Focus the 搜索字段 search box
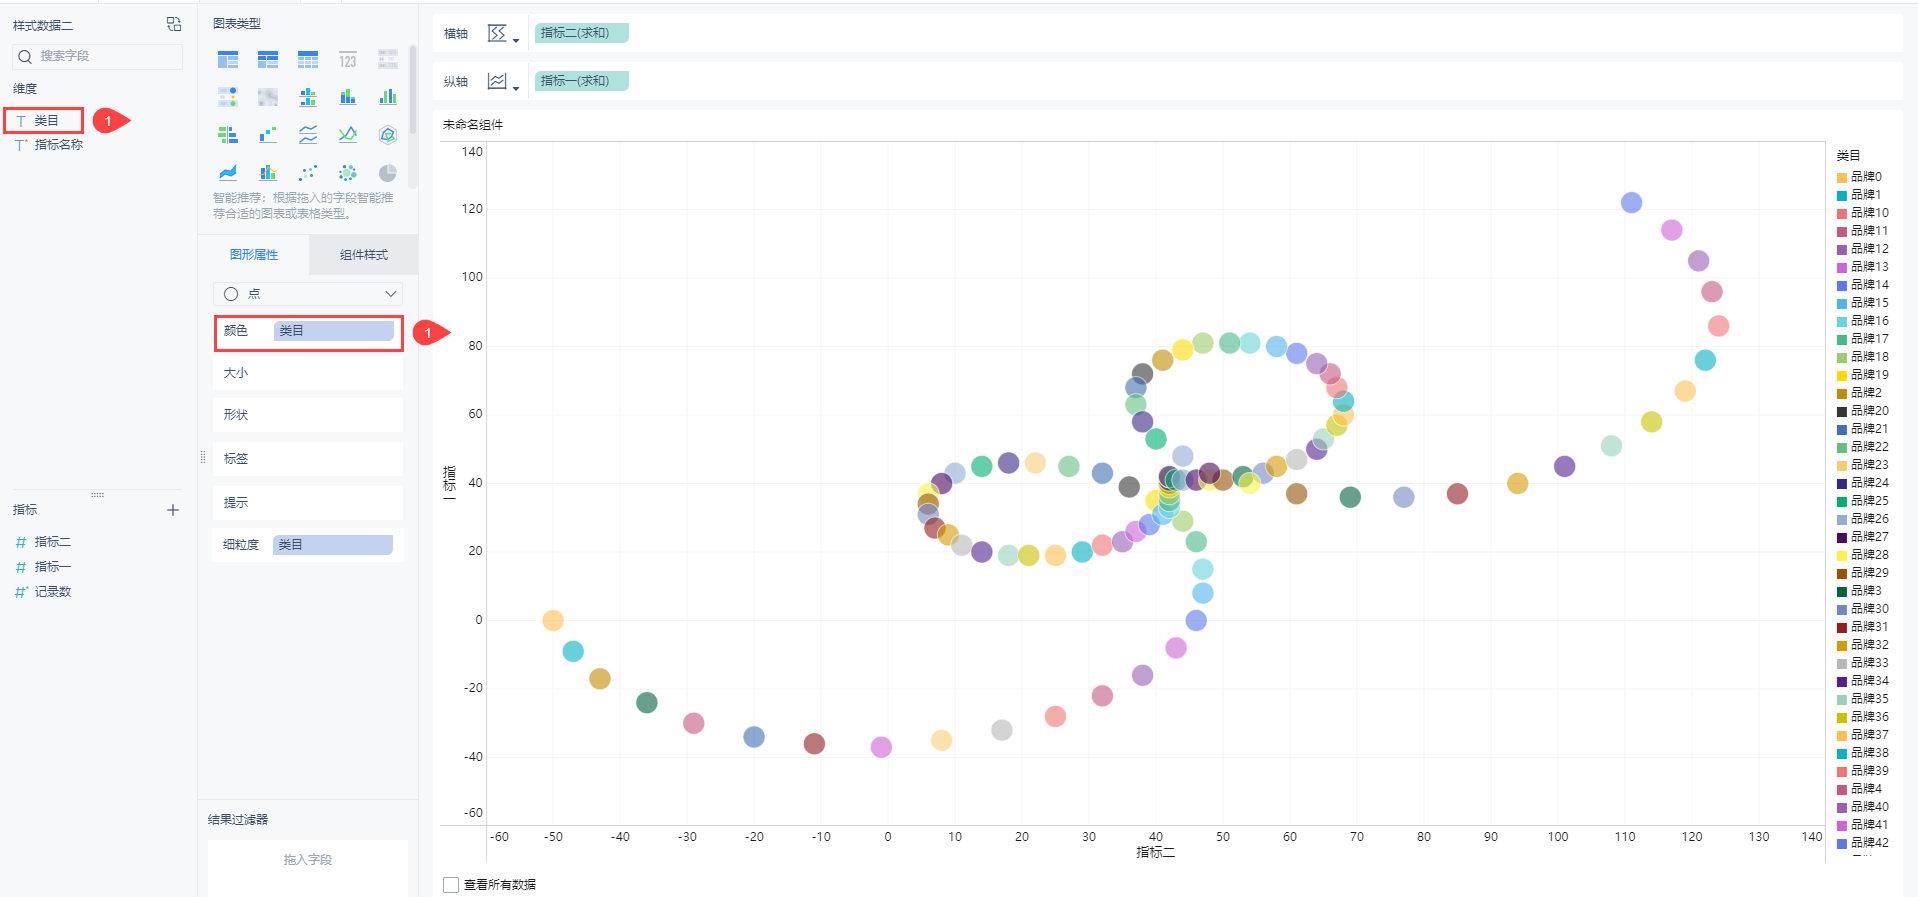The width and height of the screenshot is (1918, 897). (x=98, y=57)
